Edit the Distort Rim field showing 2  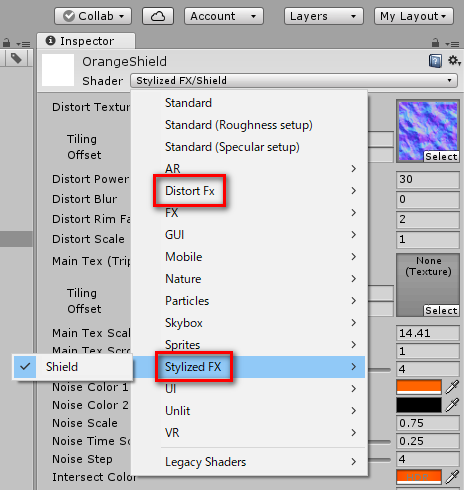click(428, 219)
